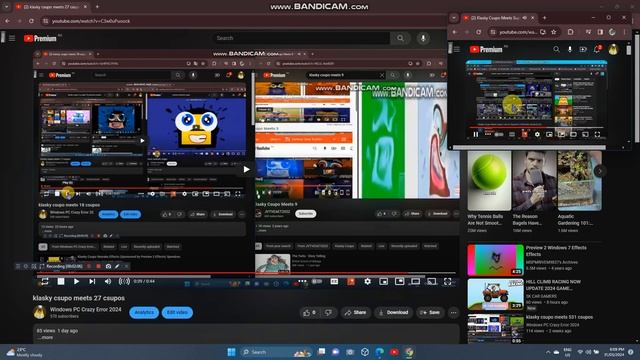The image size is (640, 360).
Task: Open the Aquatic Gardening 101 short
Action: click(x=579, y=192)
